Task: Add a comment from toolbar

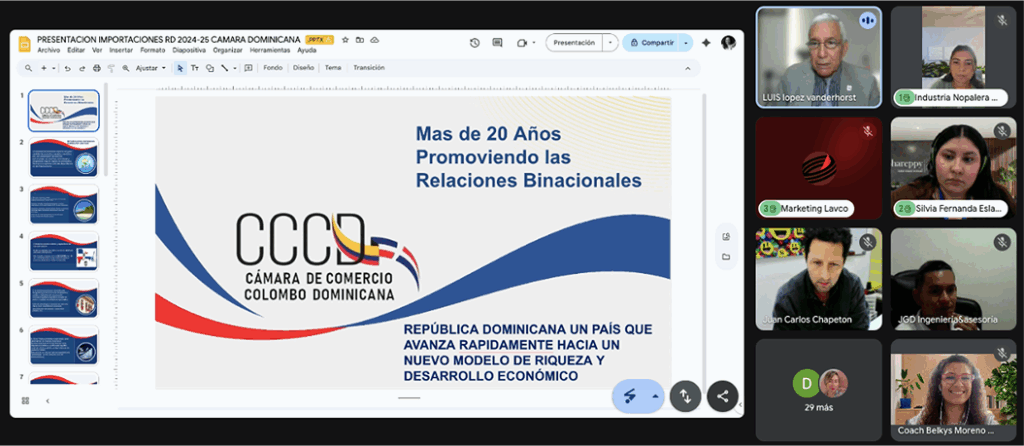Action: [x=248, y=68]
